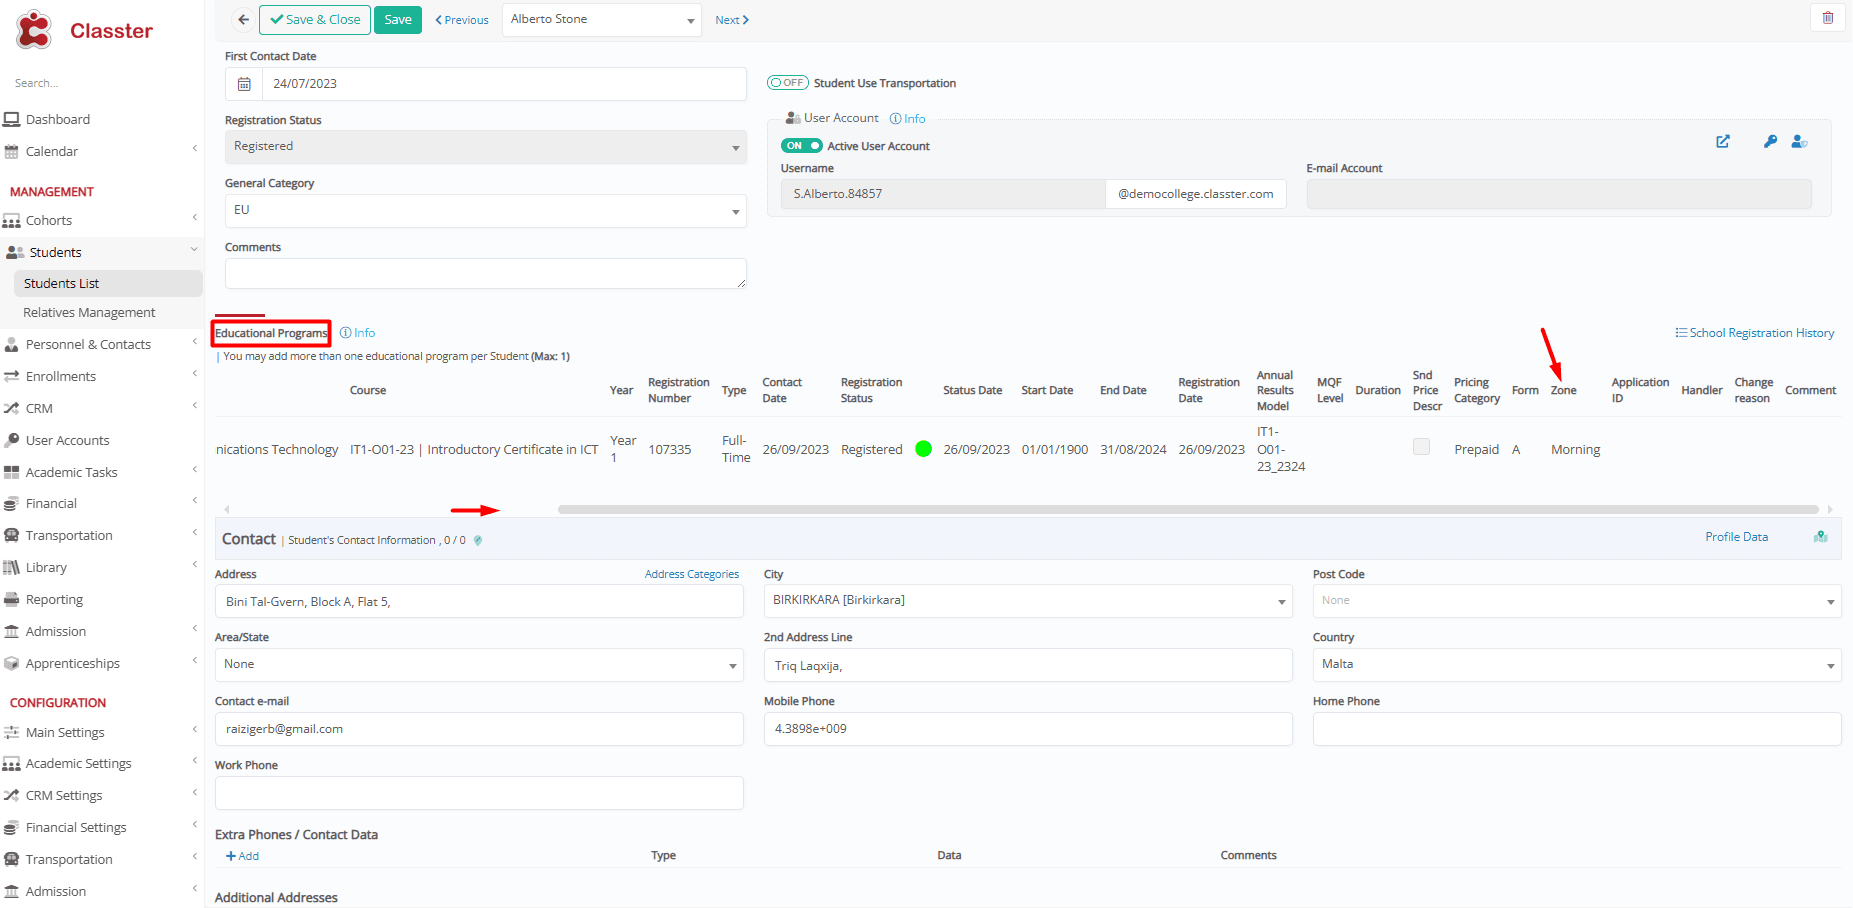The image size is (1853, 908).
Task: Open the Registration Status dropdown
Action: [486, 147]
